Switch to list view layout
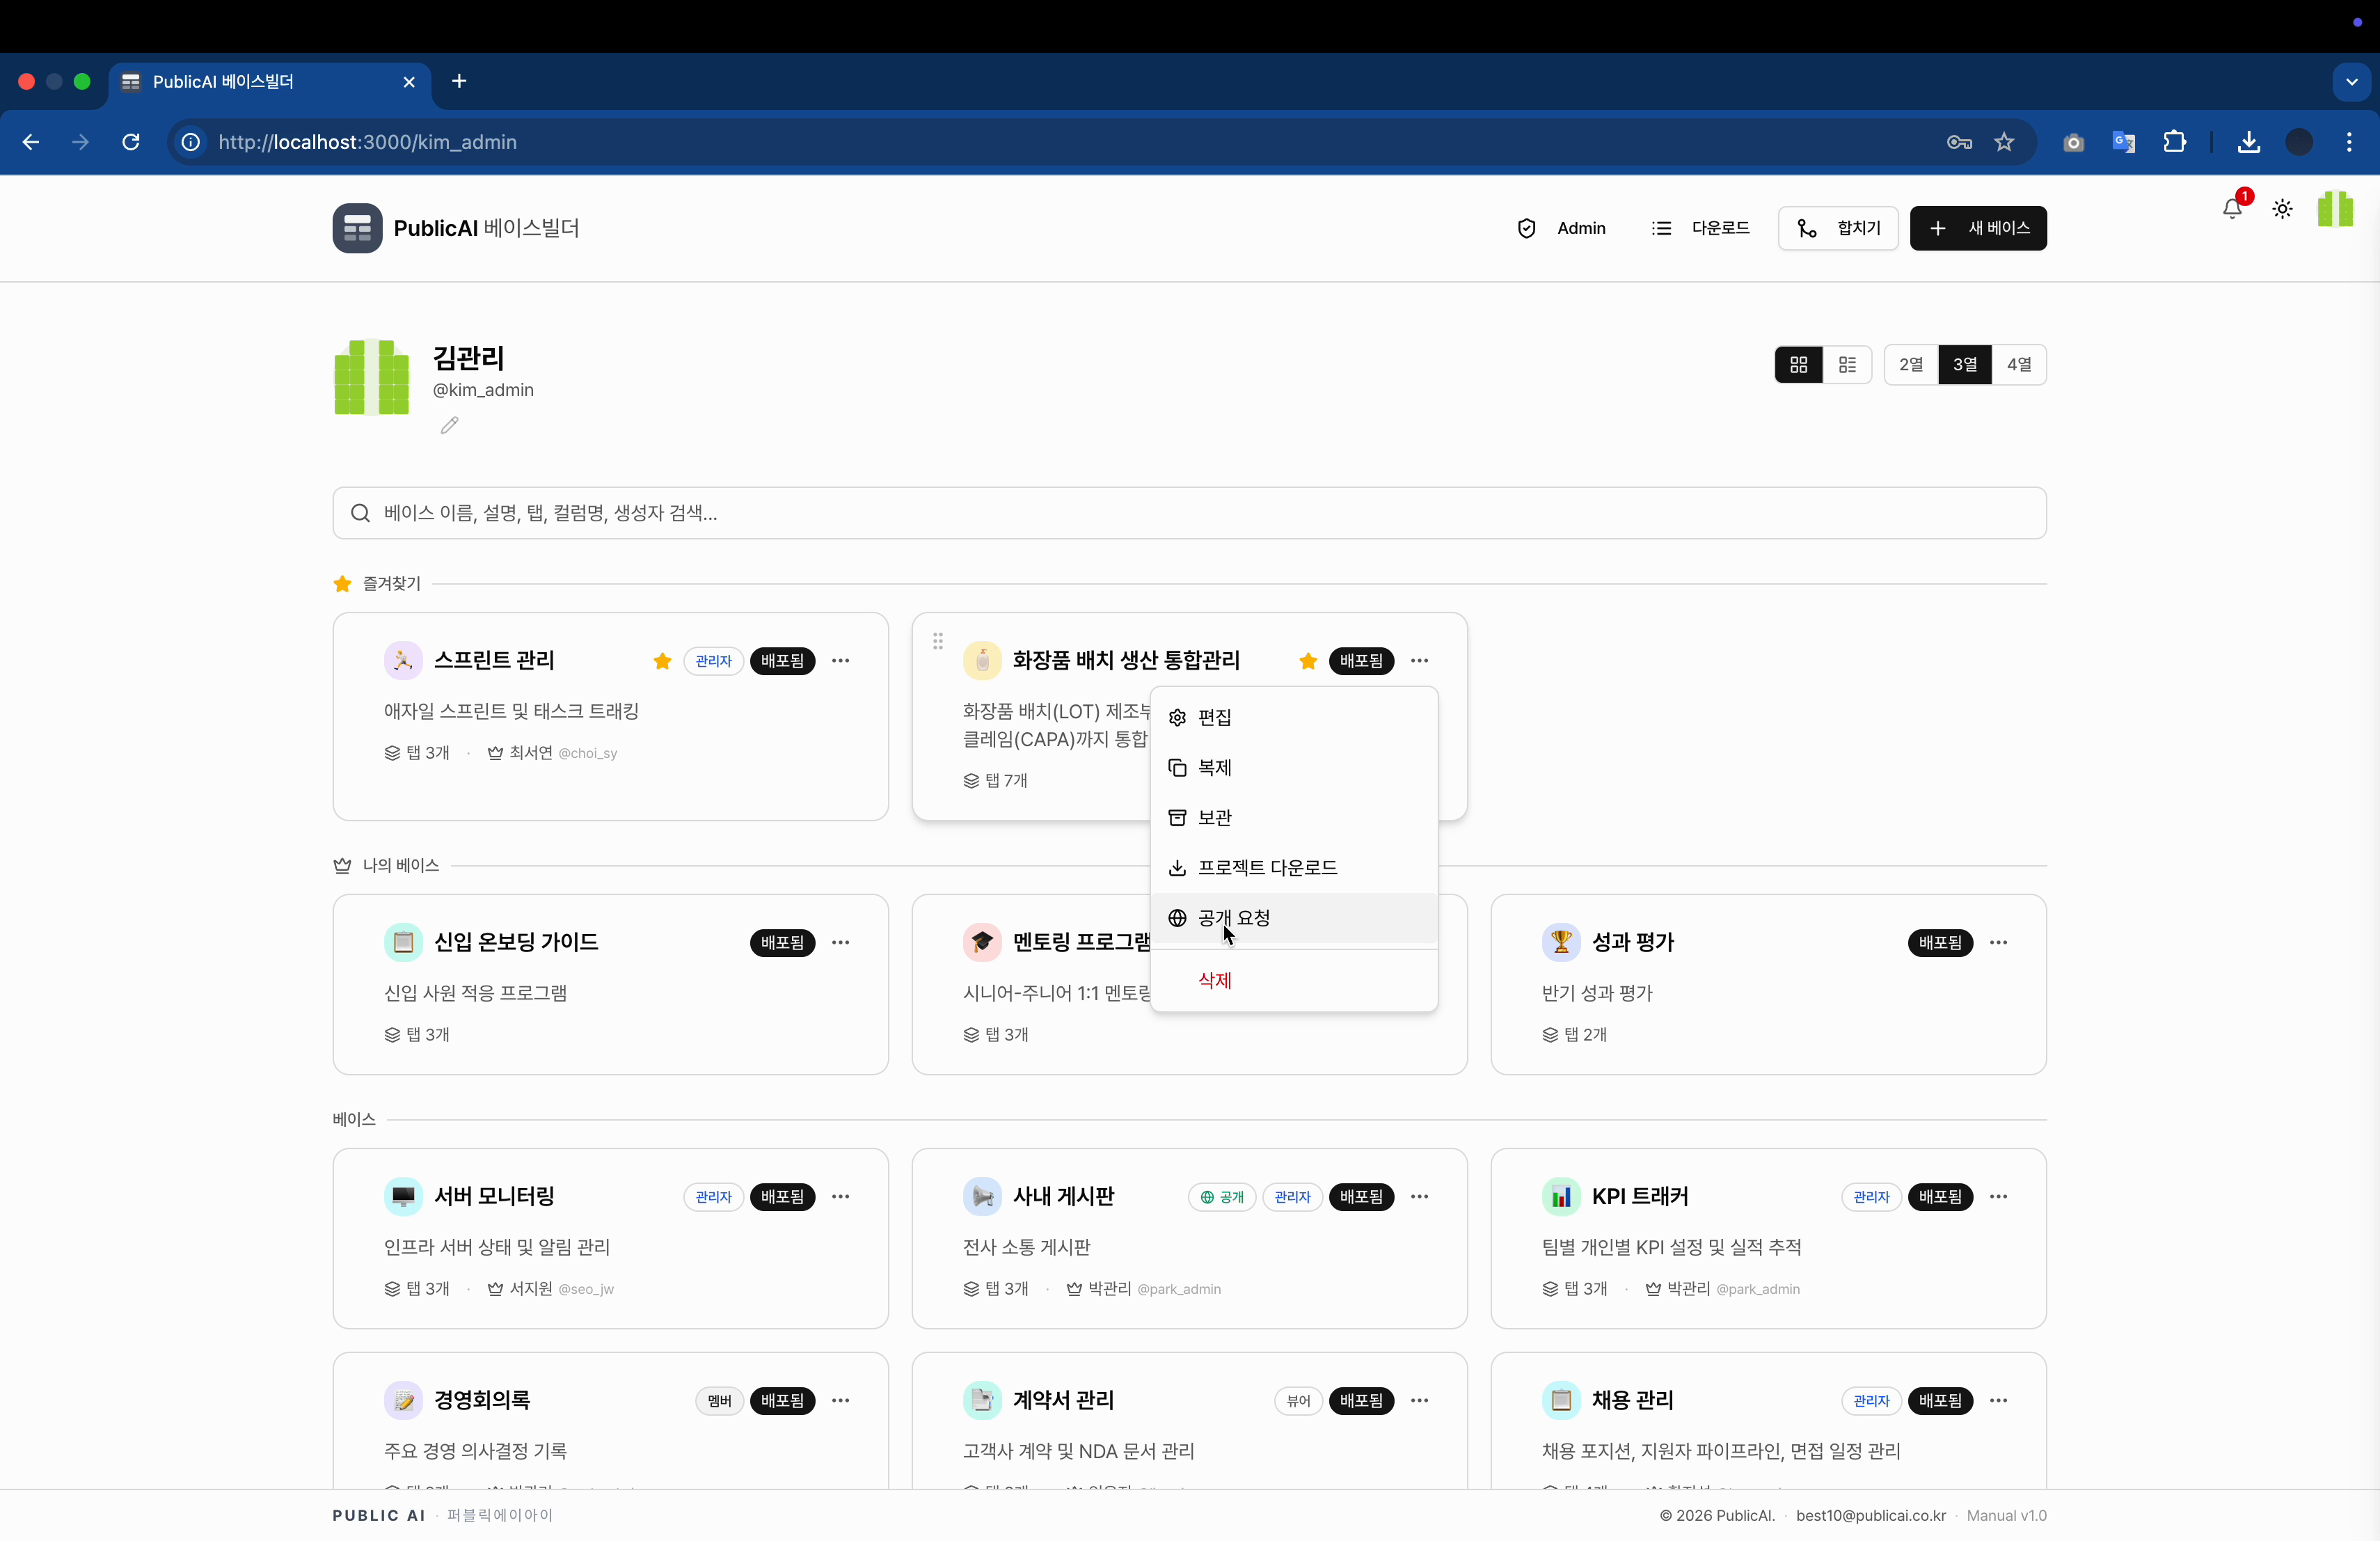The width and height of the screenshot is (2380, 1541). [1847, 364]
